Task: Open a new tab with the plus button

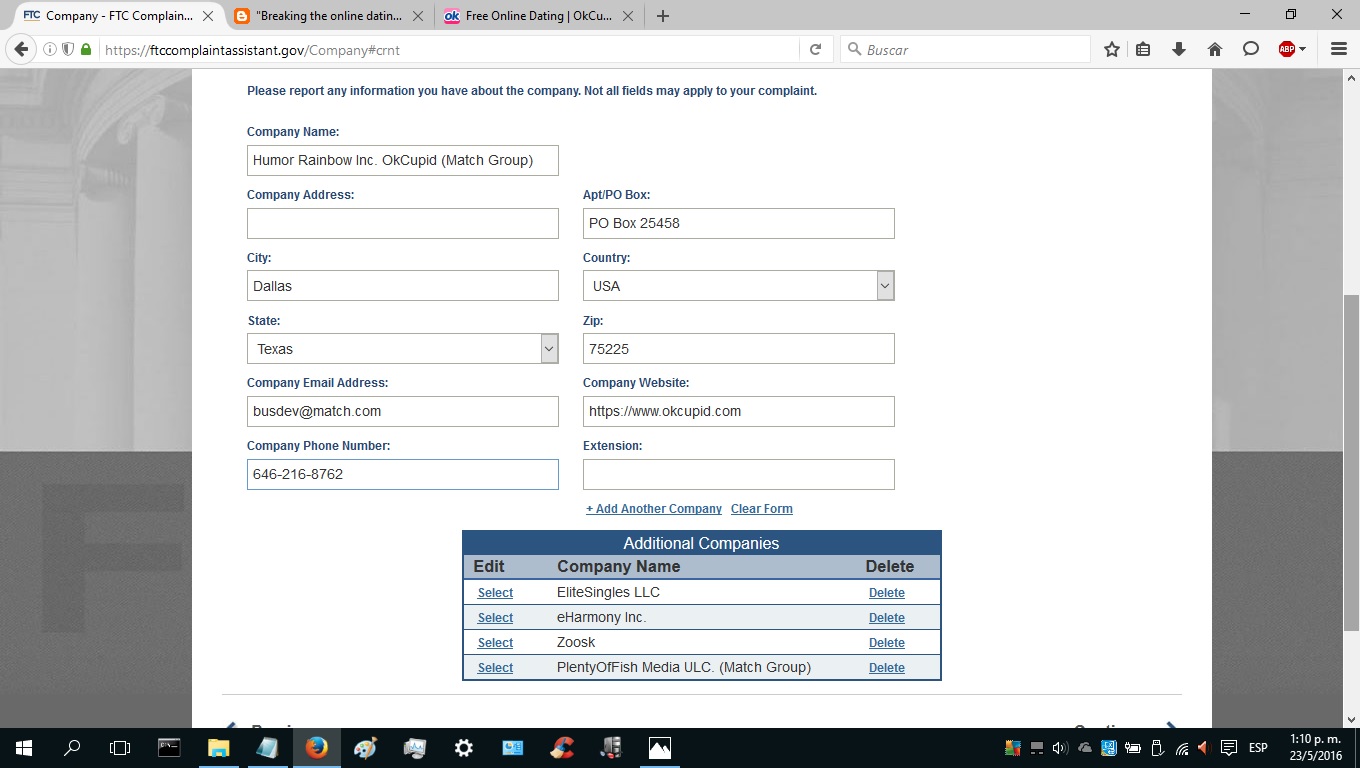Action: tap(663, 16)
